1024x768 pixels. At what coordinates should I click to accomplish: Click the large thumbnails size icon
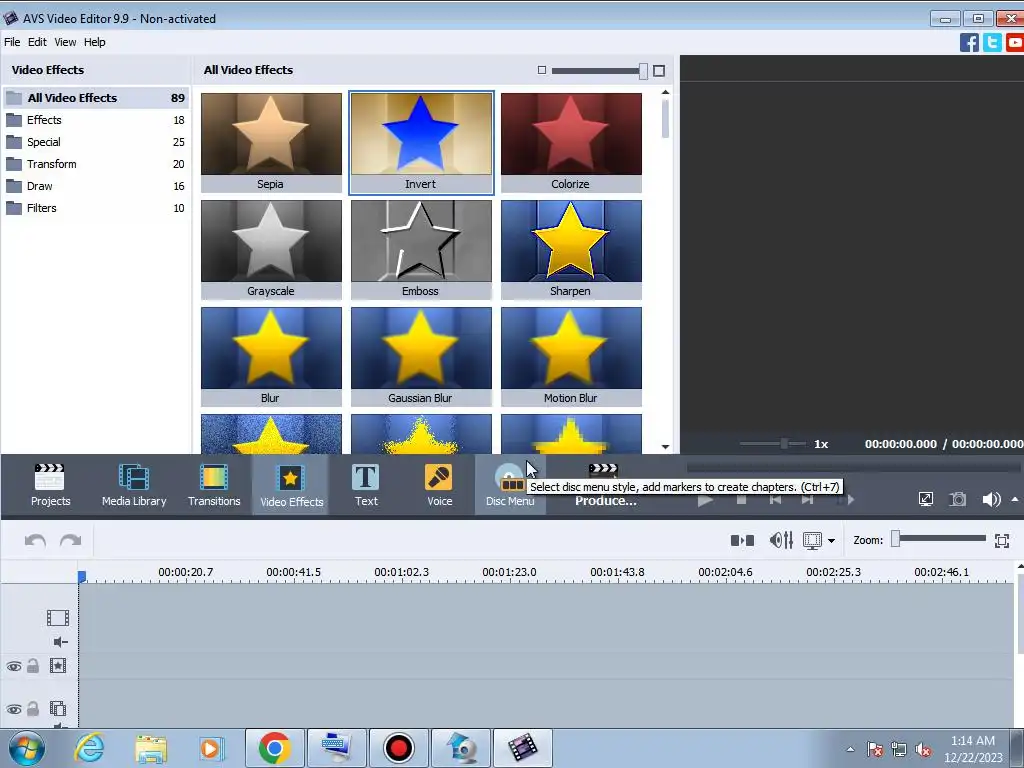tap(659, 71)
